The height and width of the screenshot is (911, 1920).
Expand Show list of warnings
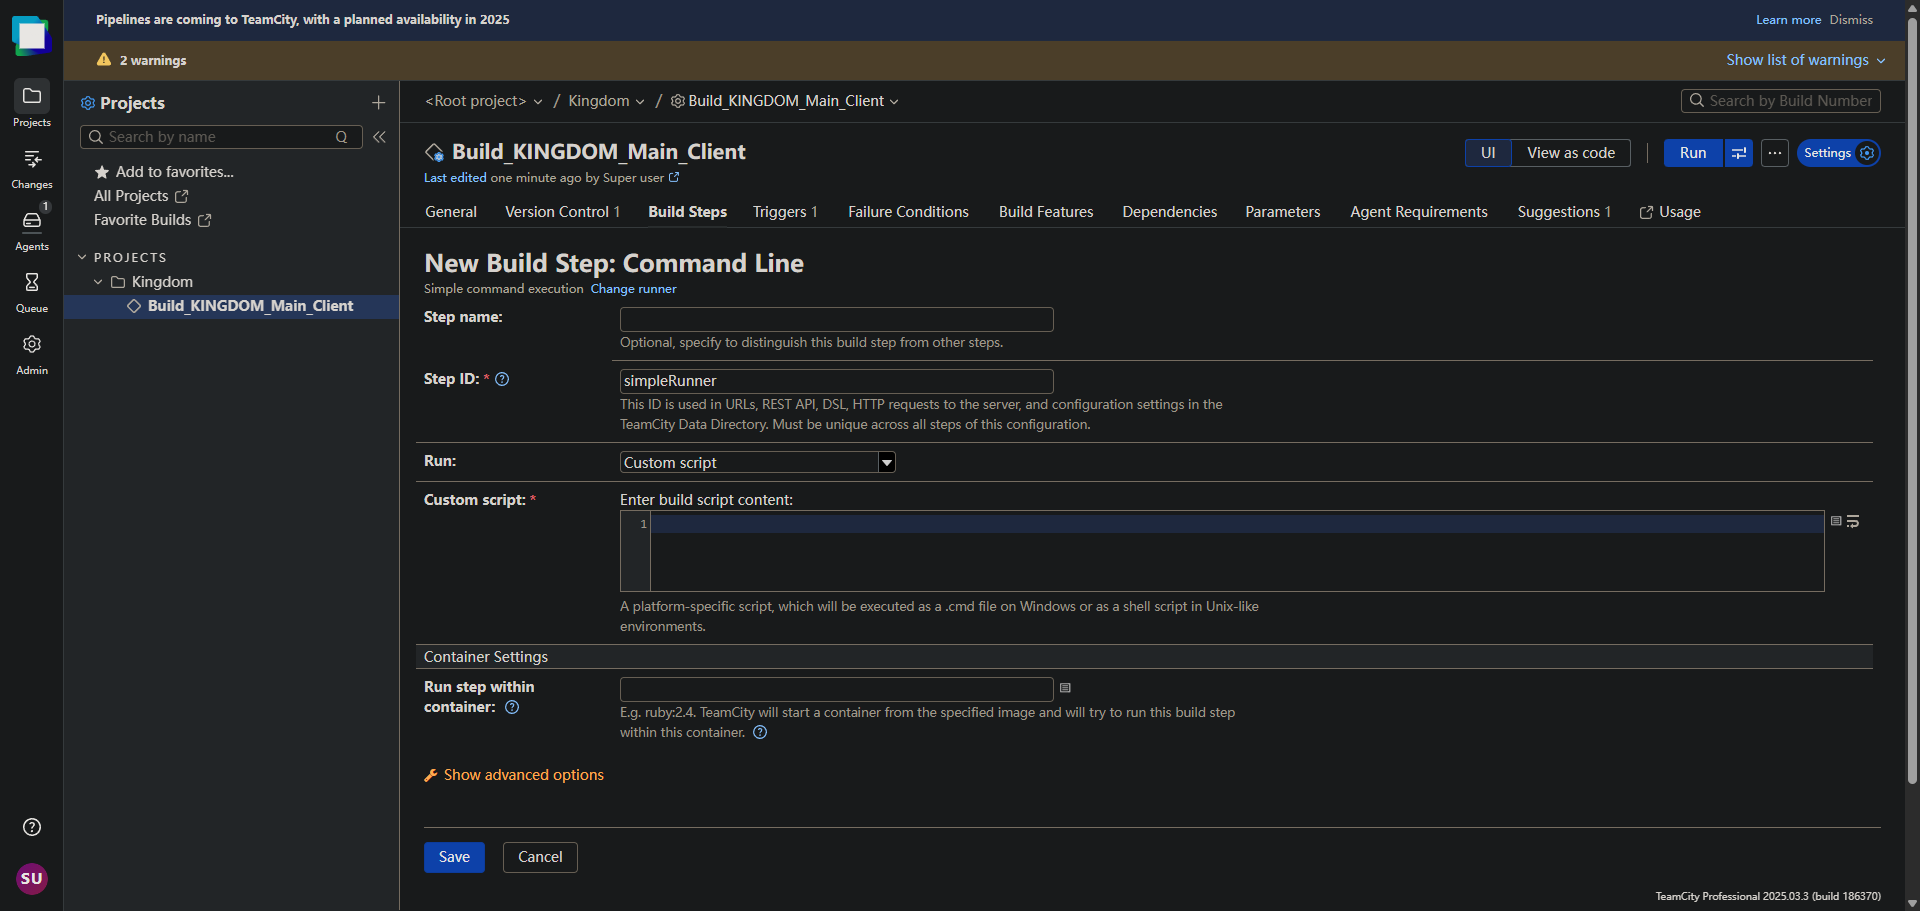(1805, 60)
